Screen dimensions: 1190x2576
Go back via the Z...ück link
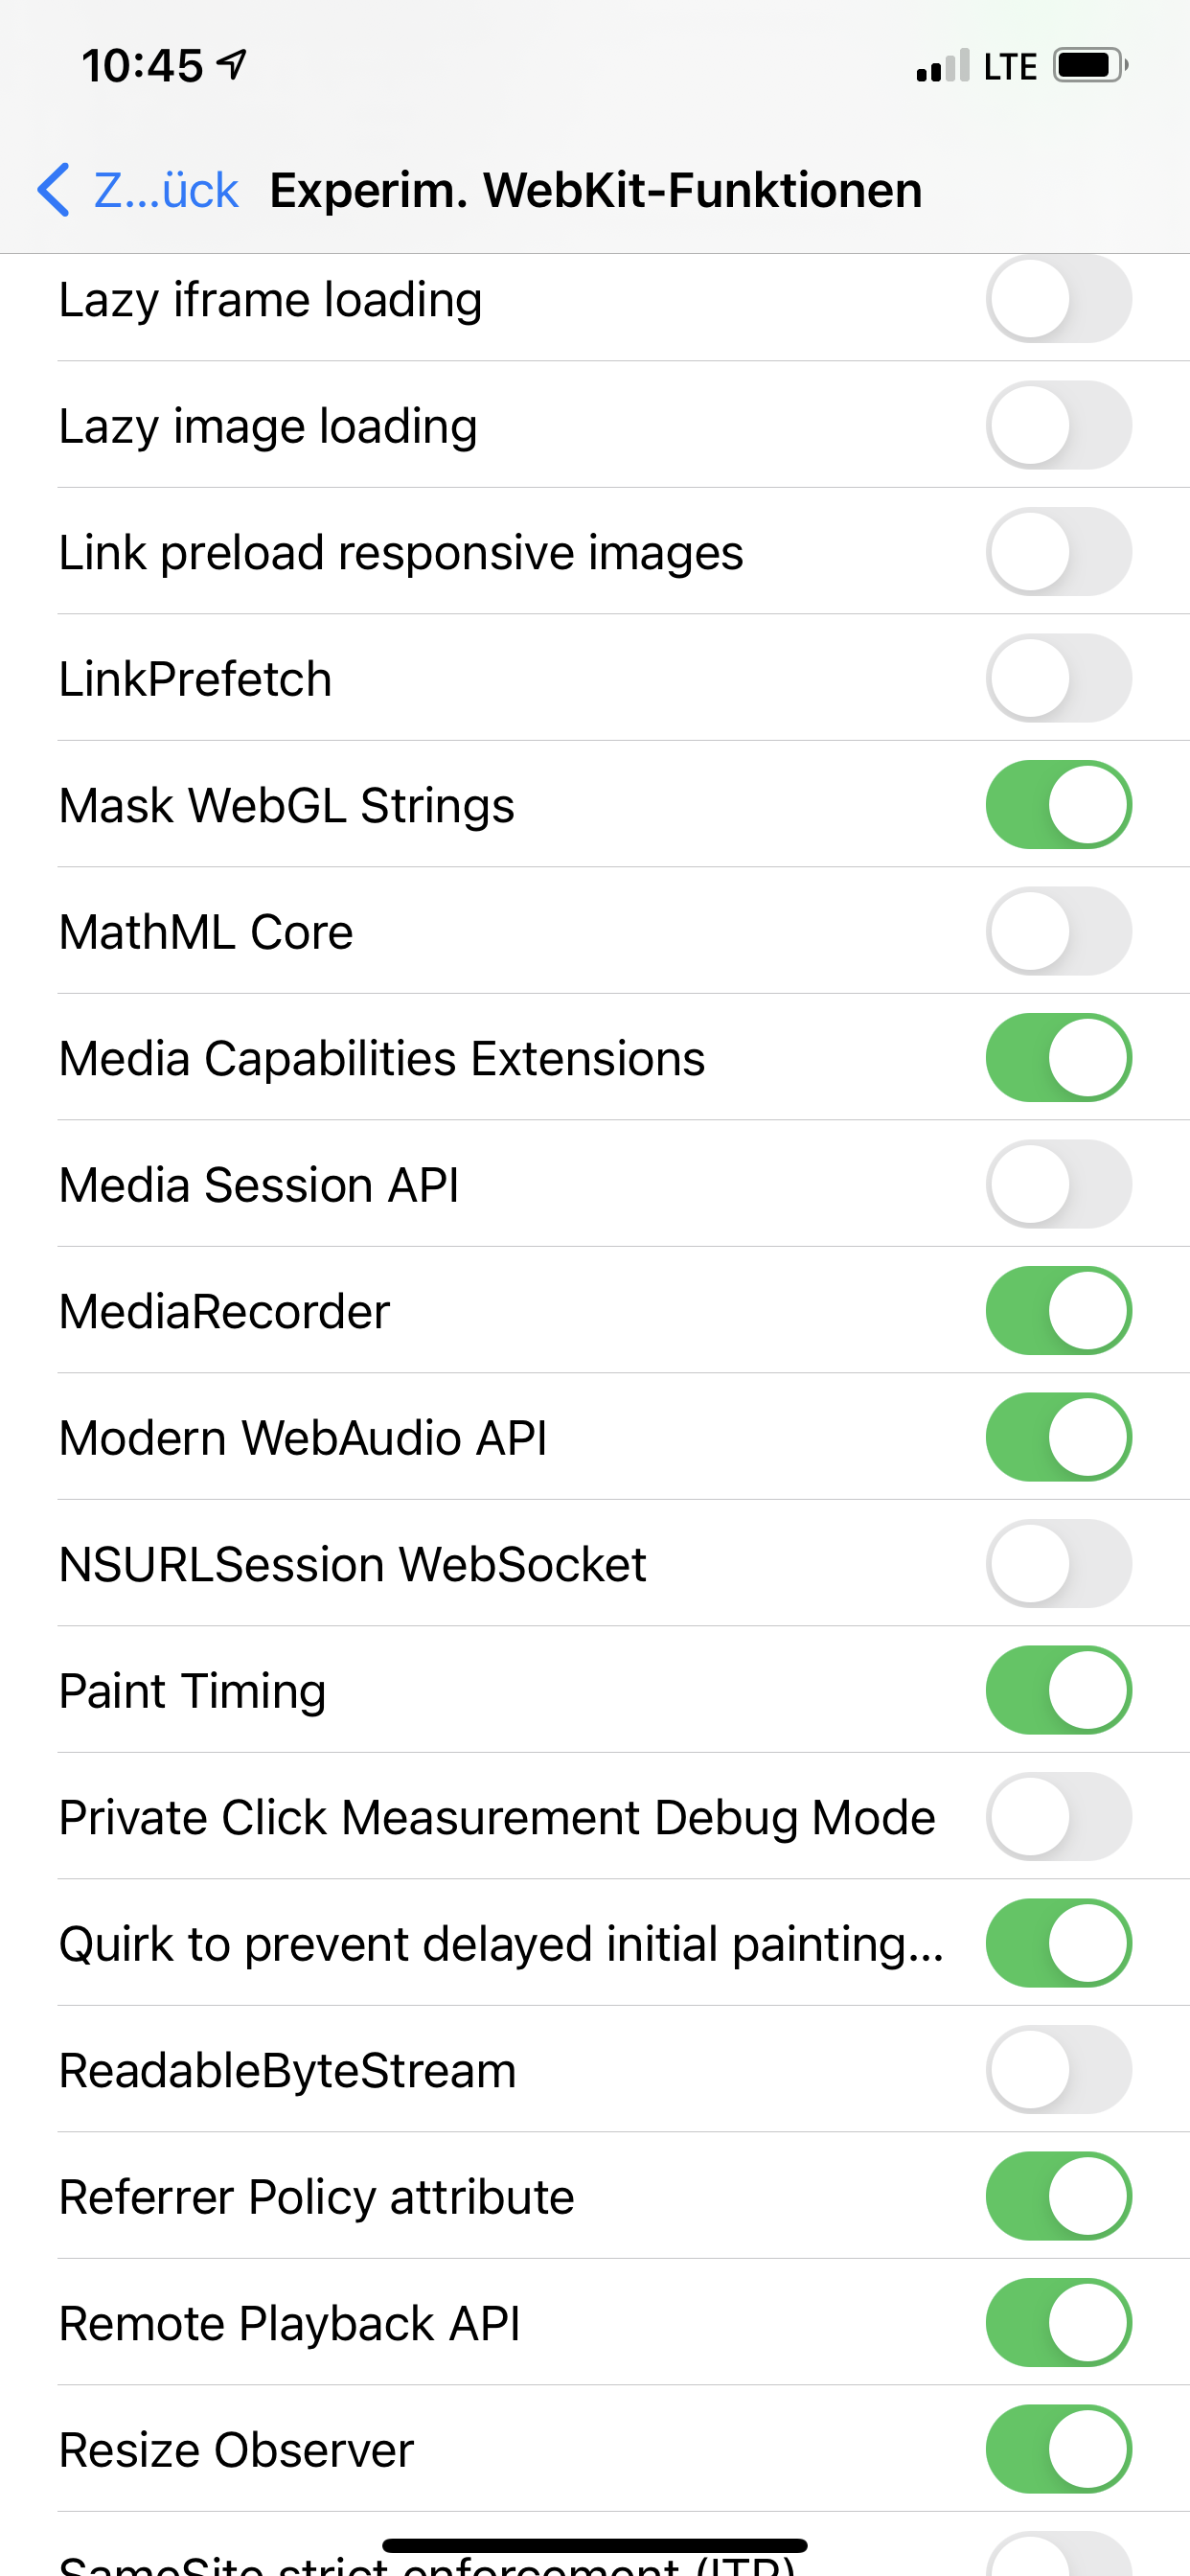pyautogui.click(x=165, y=190)
